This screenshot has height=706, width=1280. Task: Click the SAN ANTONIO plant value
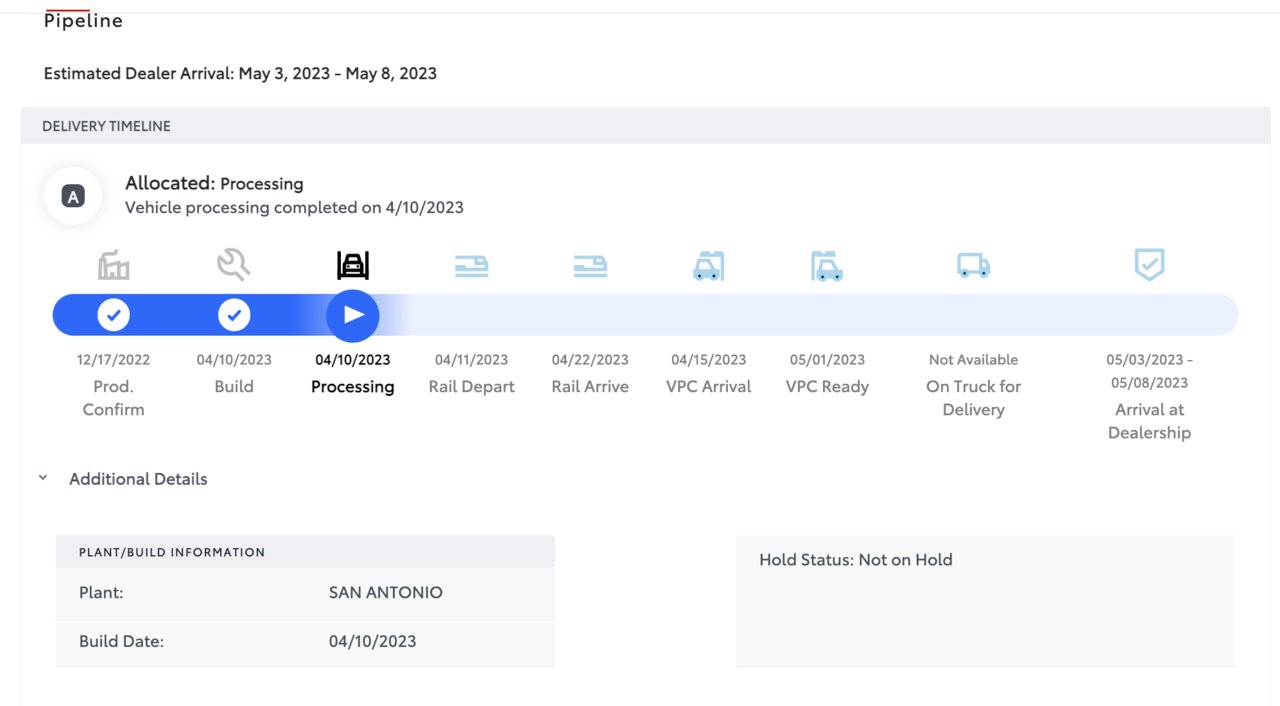click(386, 593)
